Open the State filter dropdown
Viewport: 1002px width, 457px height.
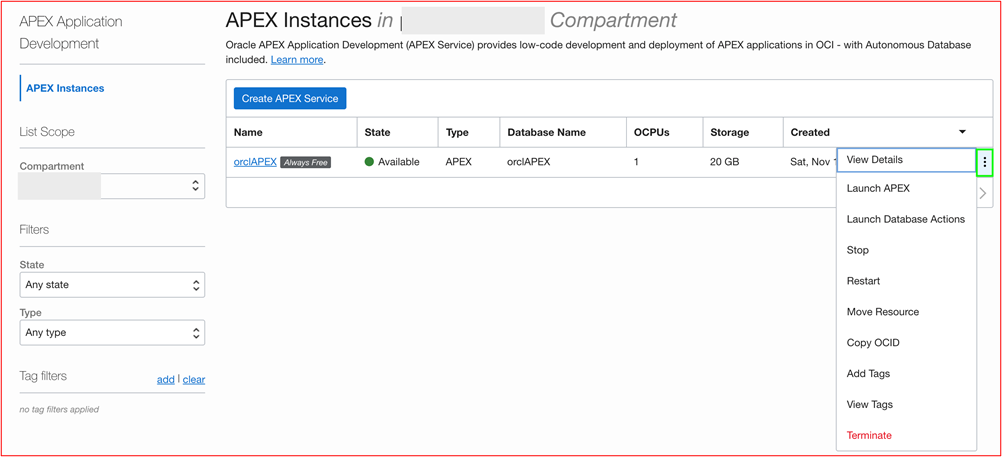coord(112,285)
